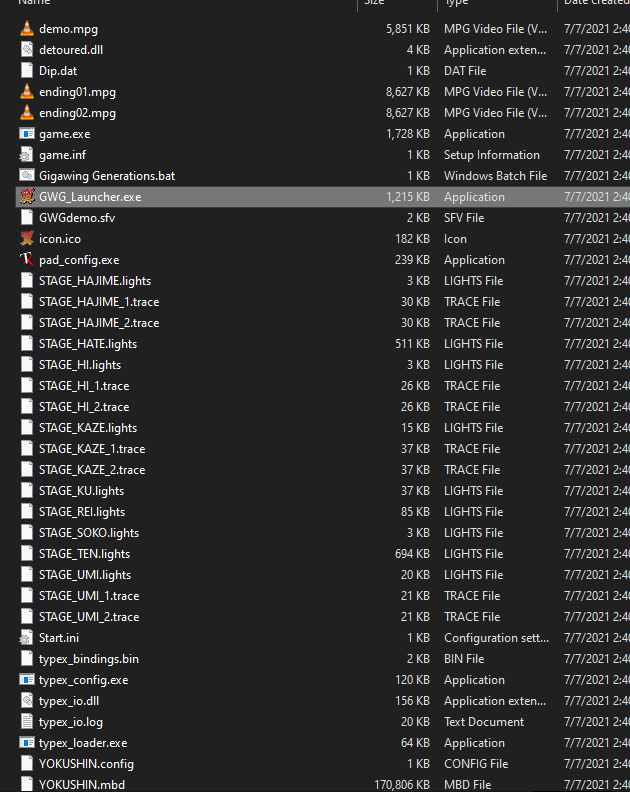Viewport: 630px width, 792px height.
Task: Click the file icon for STAGE_HAJIME.lights
Action: click(27, 280)
